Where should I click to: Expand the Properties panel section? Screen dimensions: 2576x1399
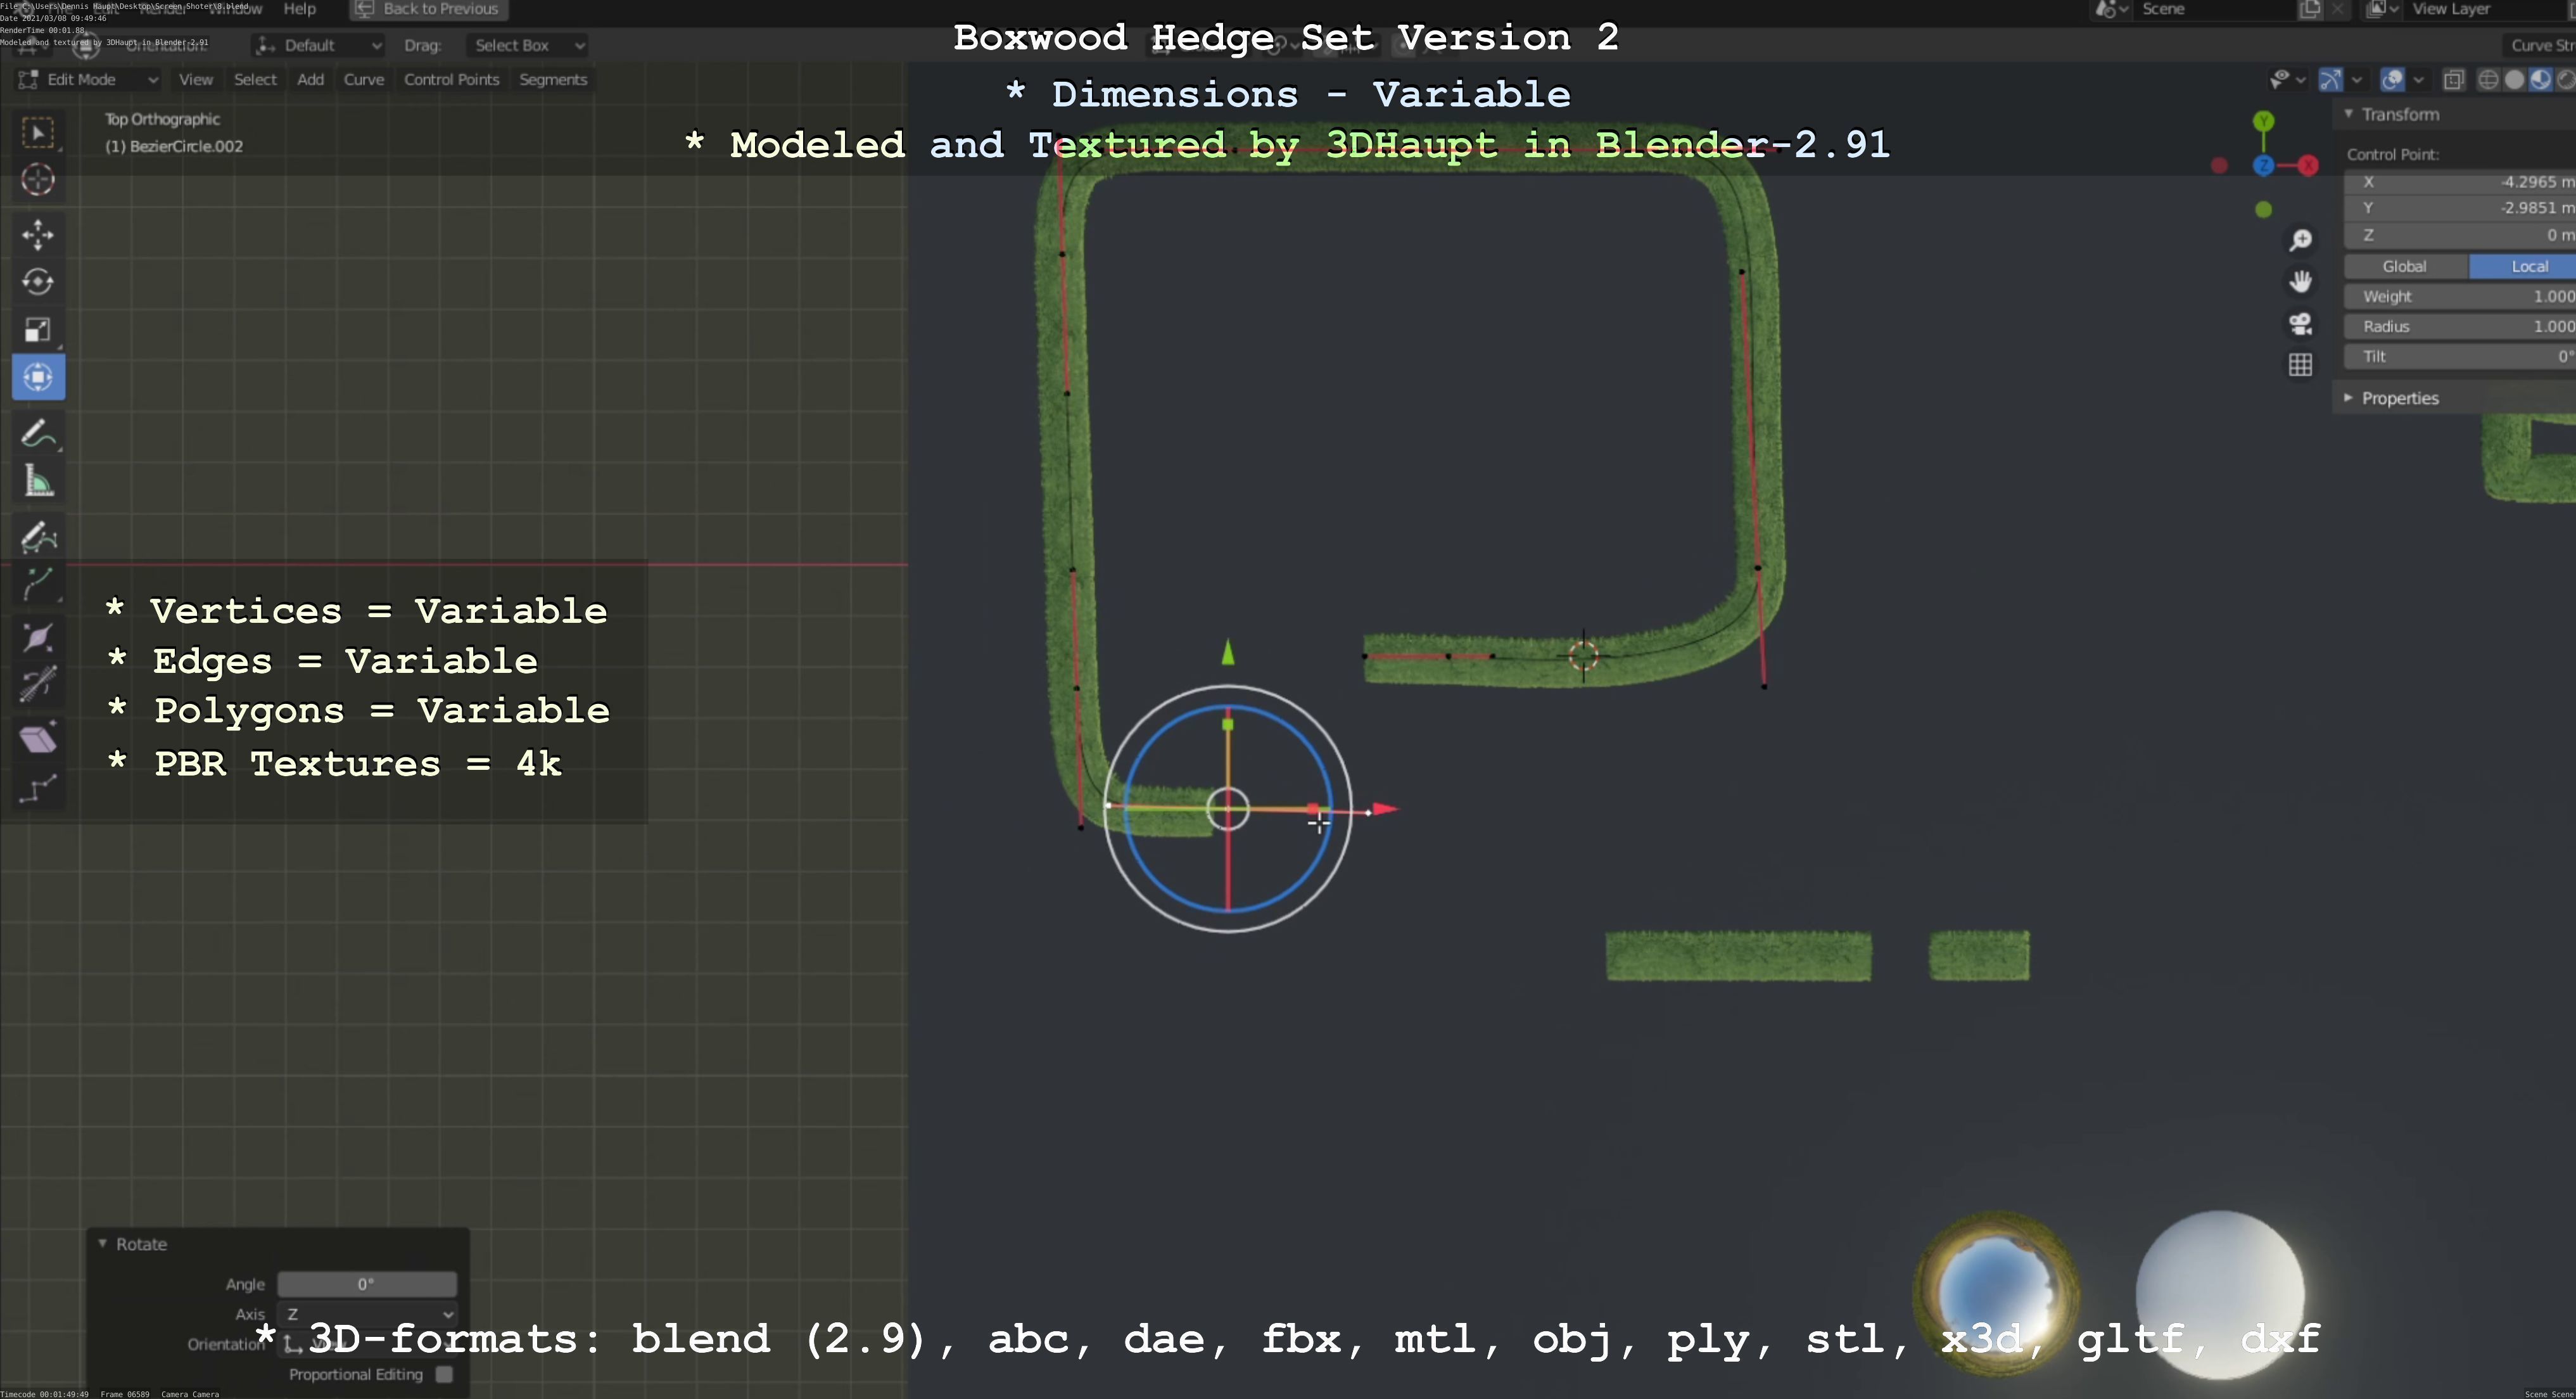[x=2399, y=398]
